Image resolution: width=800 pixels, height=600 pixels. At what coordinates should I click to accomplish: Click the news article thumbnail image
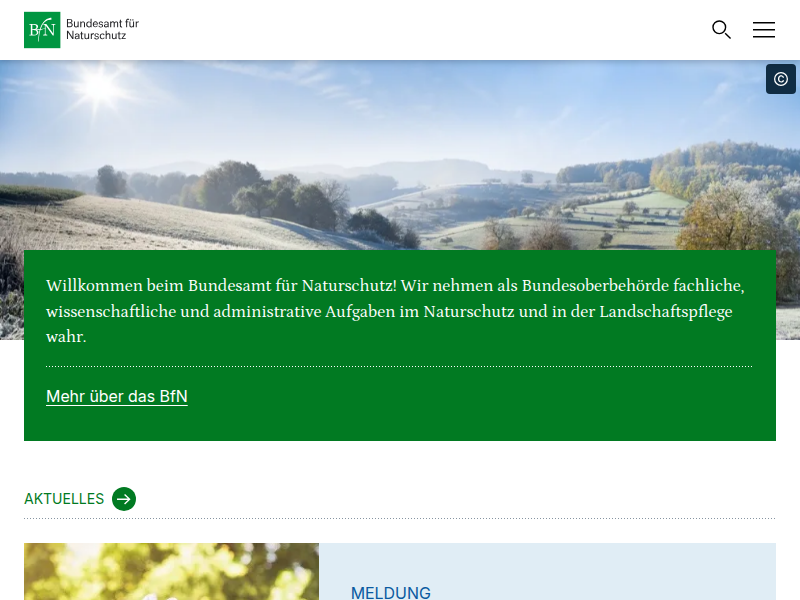click(x=171, y=572)
